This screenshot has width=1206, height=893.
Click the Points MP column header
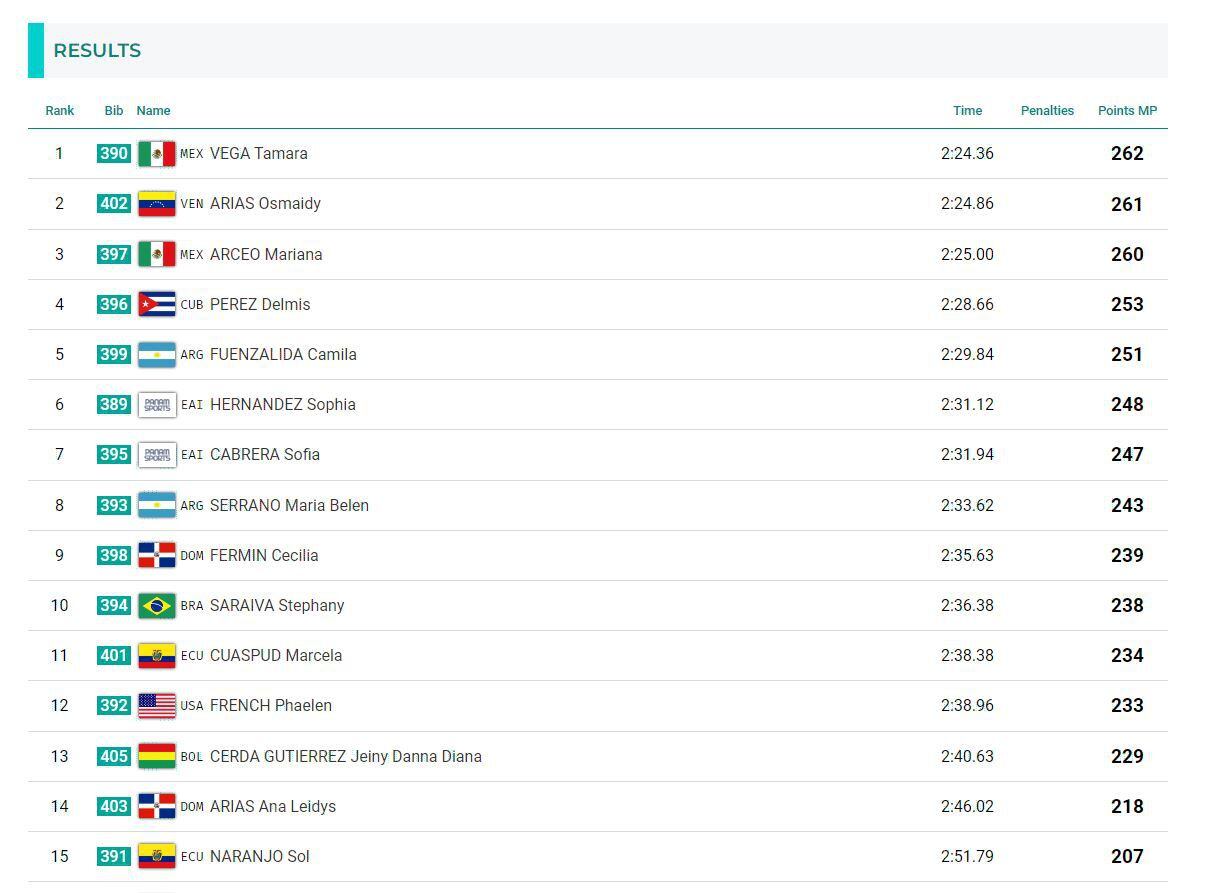pos(1127,111)
